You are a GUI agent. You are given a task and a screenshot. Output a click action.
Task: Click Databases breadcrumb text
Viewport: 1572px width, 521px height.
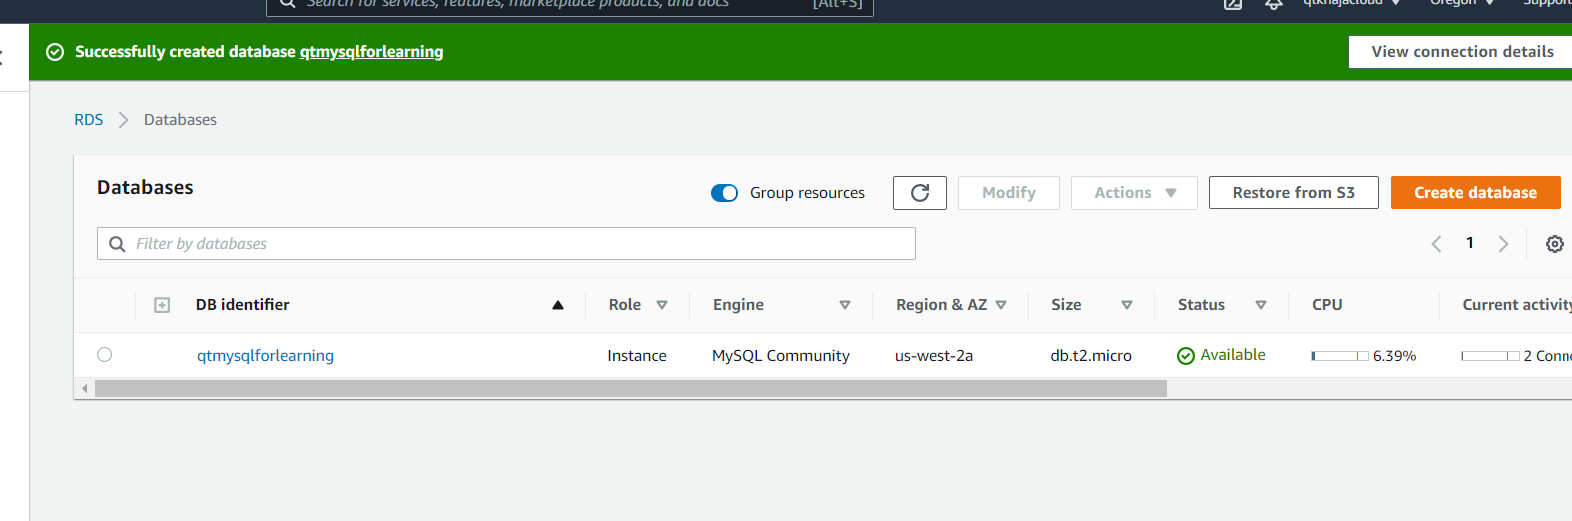point(180,120)
